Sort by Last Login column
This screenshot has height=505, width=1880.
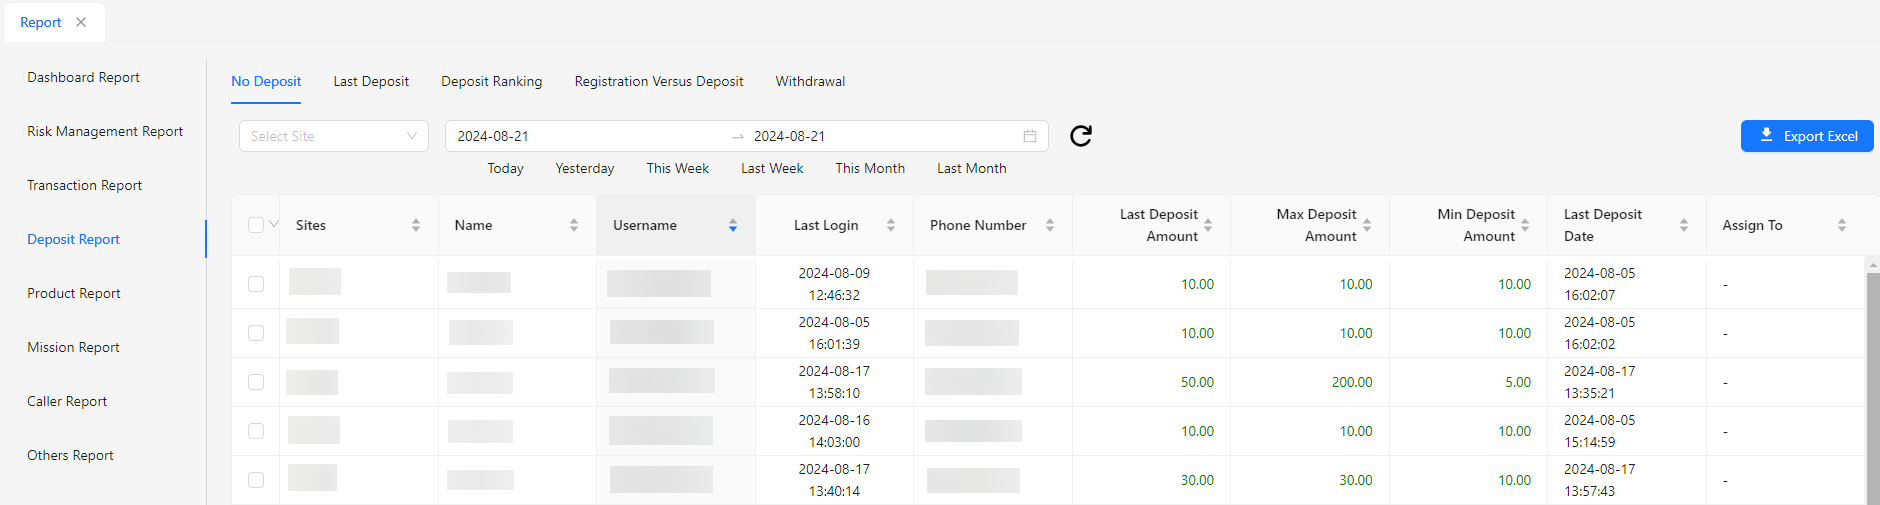point(891,225)
